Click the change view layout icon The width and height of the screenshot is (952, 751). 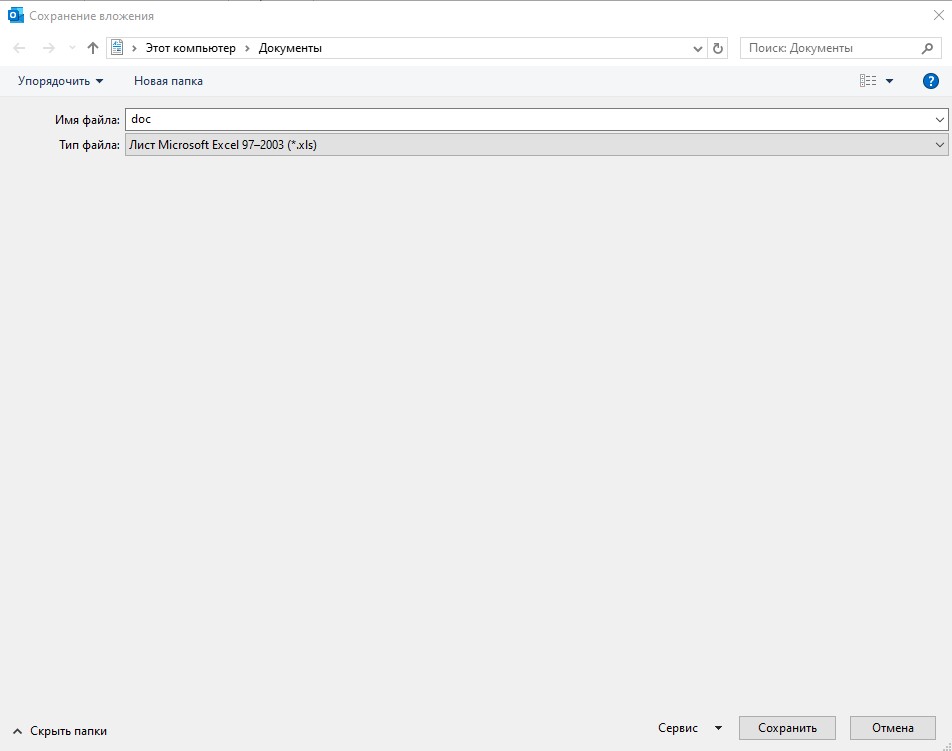(x=867, y=81)
